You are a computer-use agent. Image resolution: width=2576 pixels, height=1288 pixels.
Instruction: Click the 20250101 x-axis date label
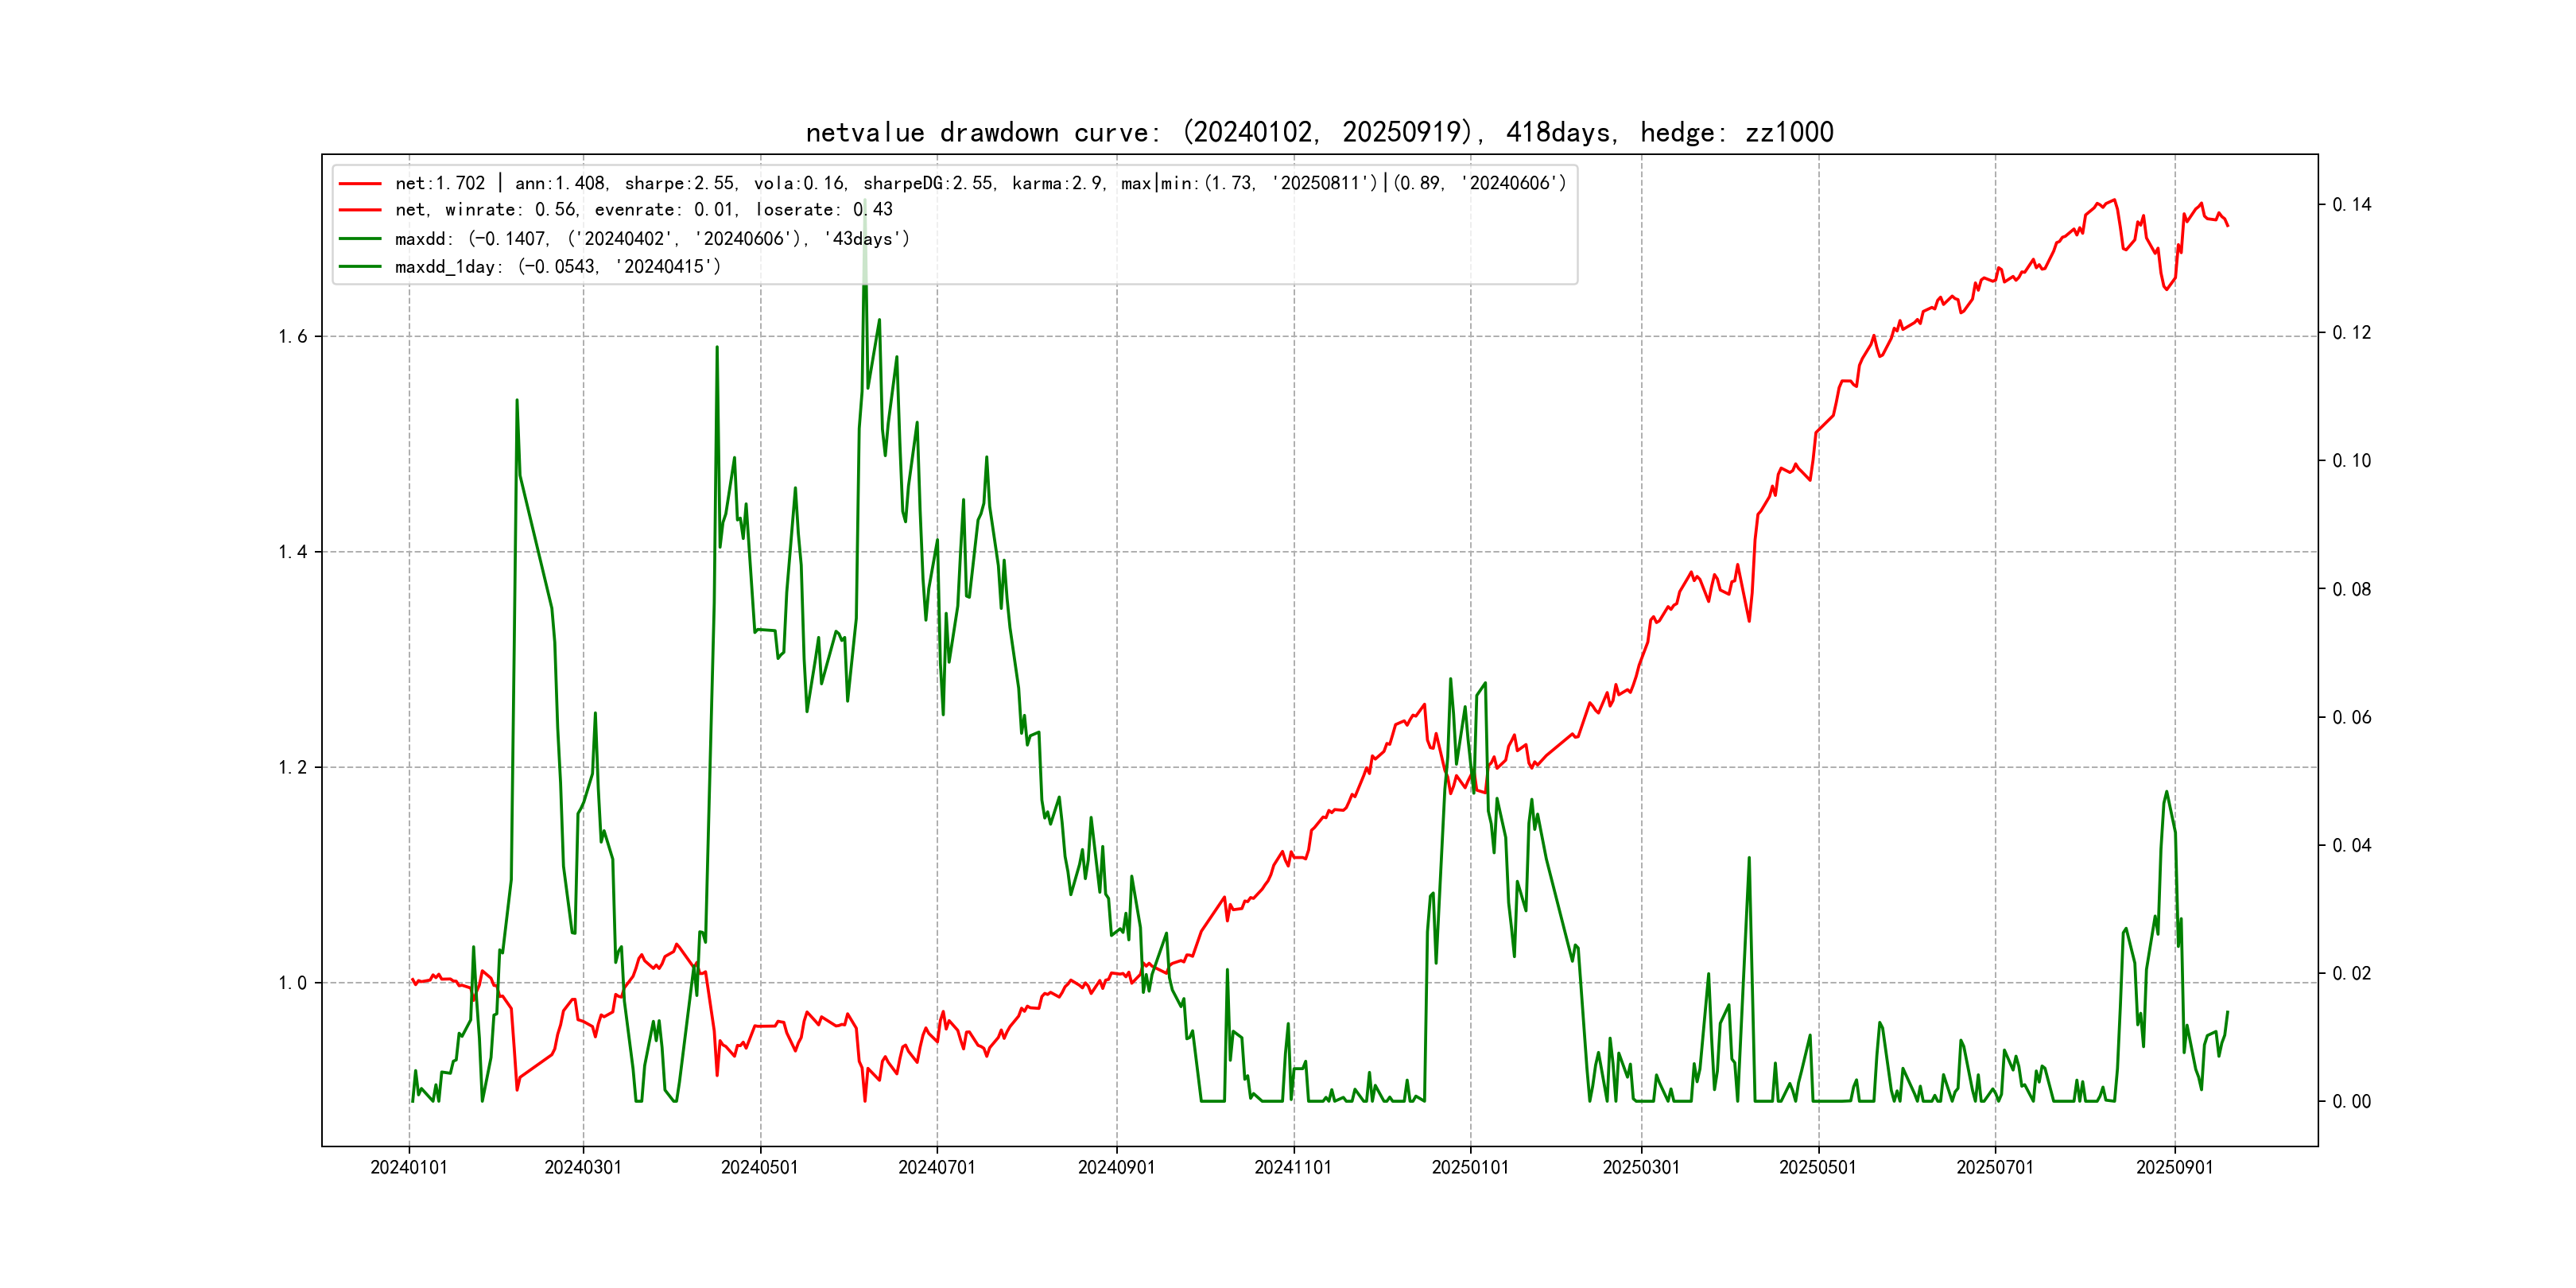pos(1470,1168)
